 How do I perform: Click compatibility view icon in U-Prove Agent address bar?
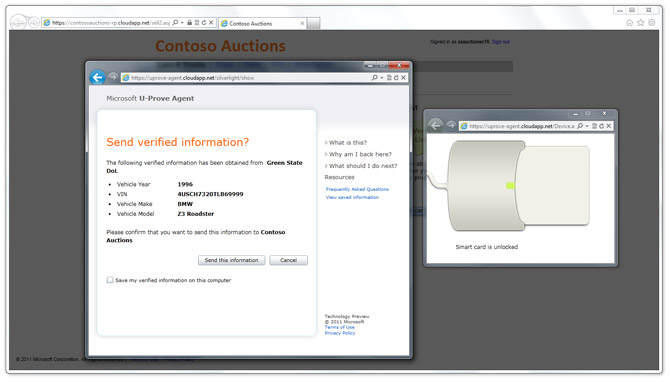click(x=389, y=78)
